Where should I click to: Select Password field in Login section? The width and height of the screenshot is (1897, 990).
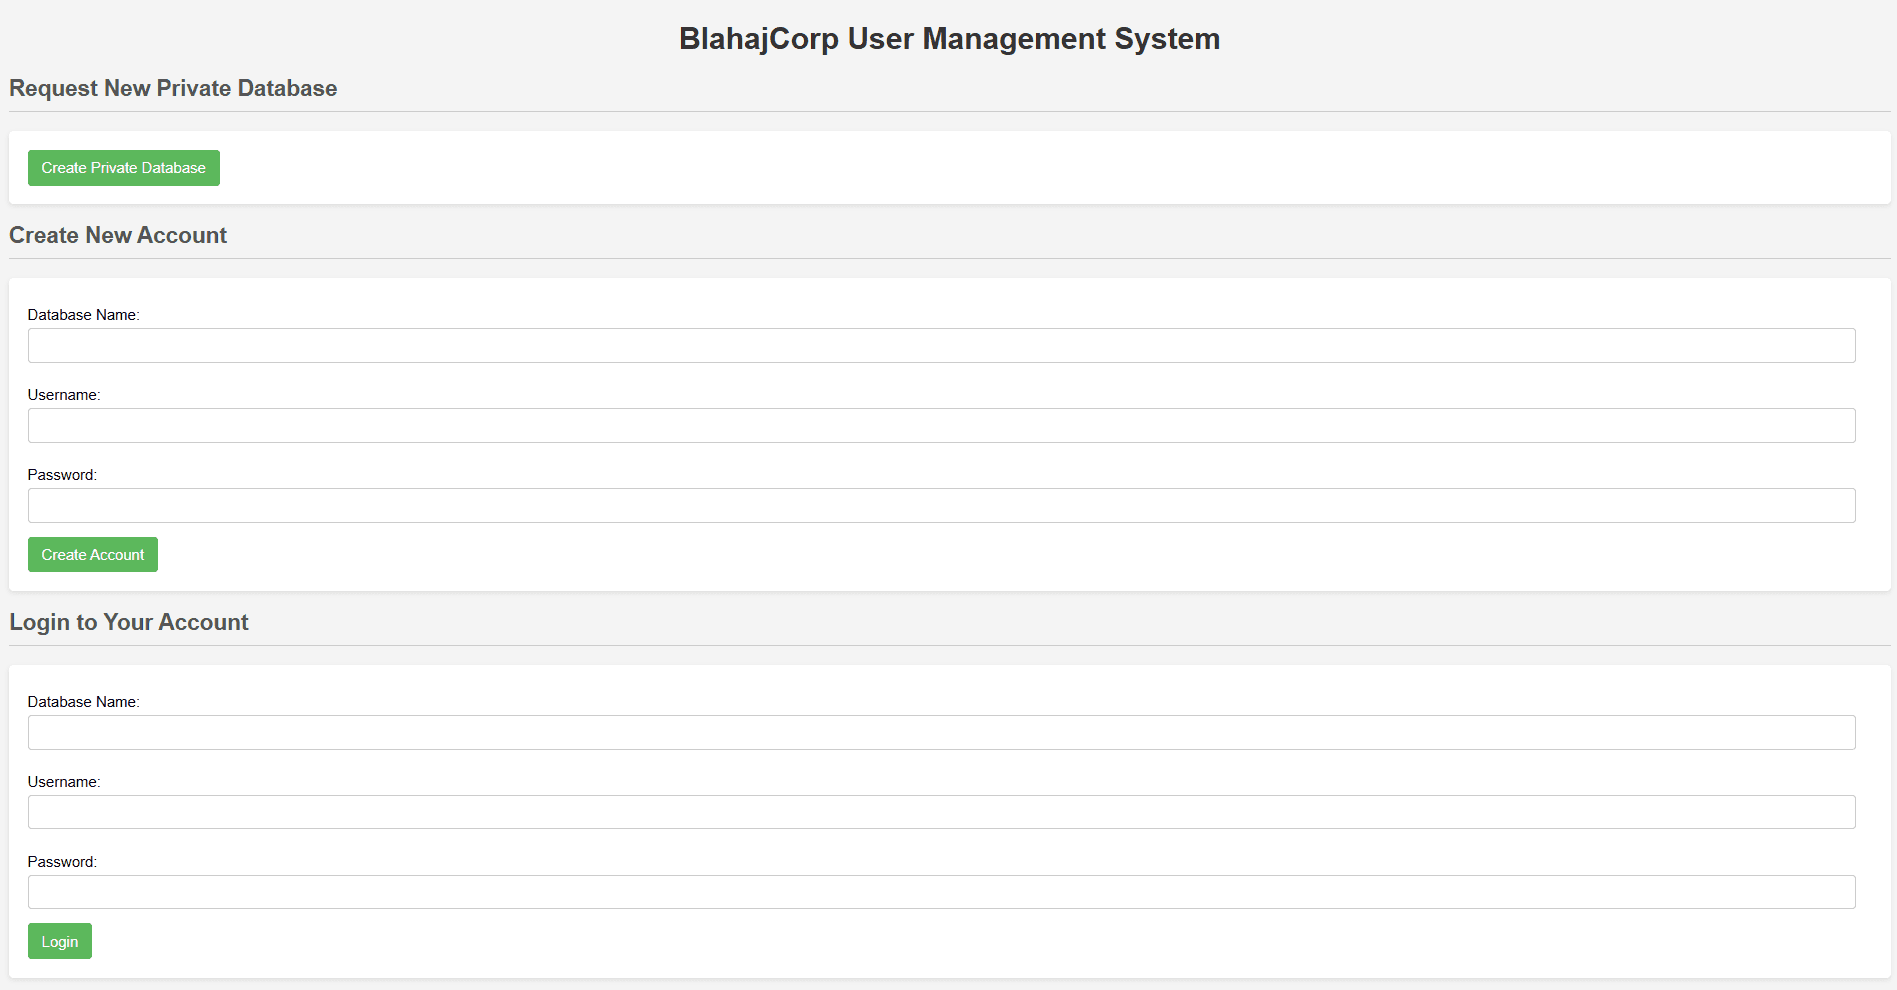click(x=941, y=892)
